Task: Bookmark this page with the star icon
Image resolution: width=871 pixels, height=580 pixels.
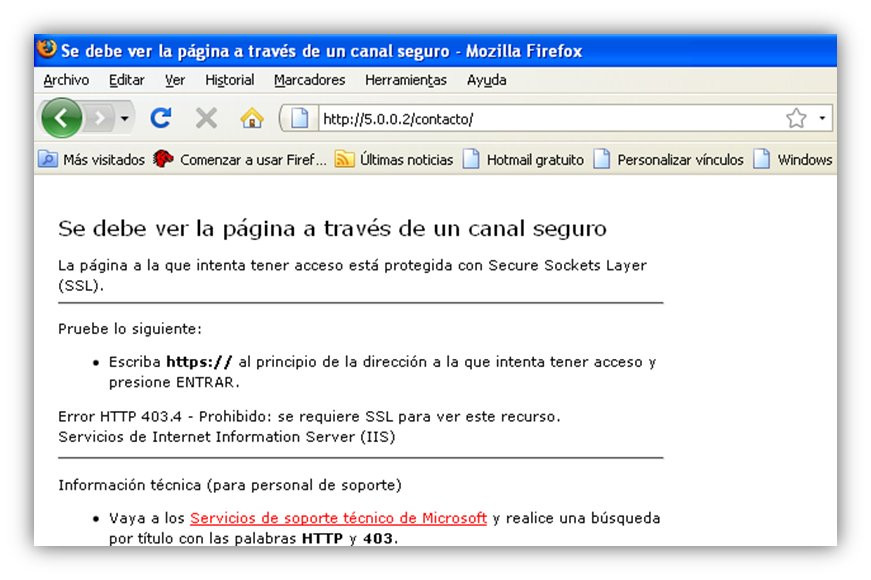Action: [x=796, y=118]
